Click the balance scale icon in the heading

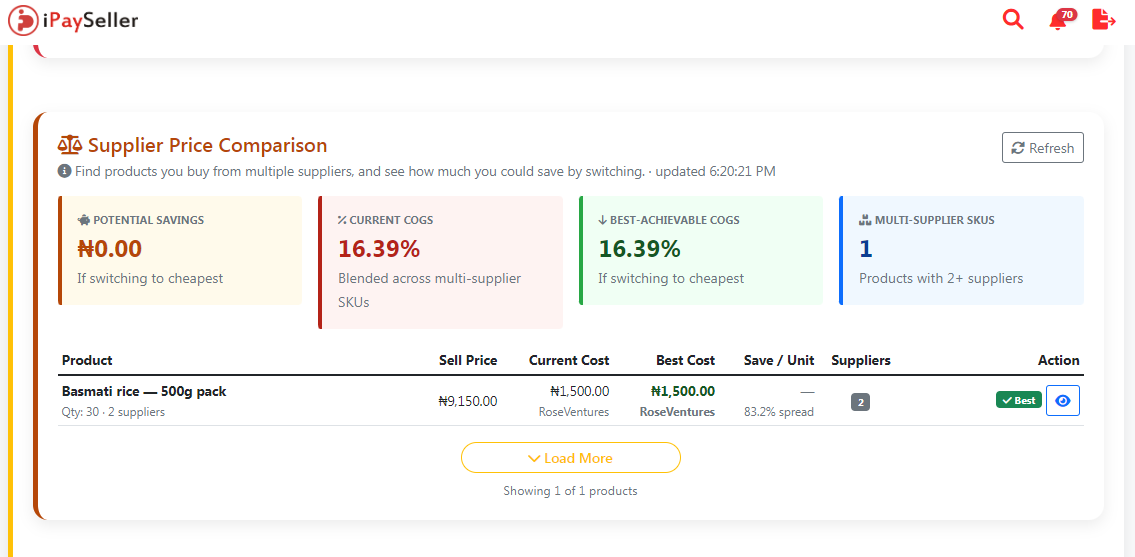click(70, 146)
